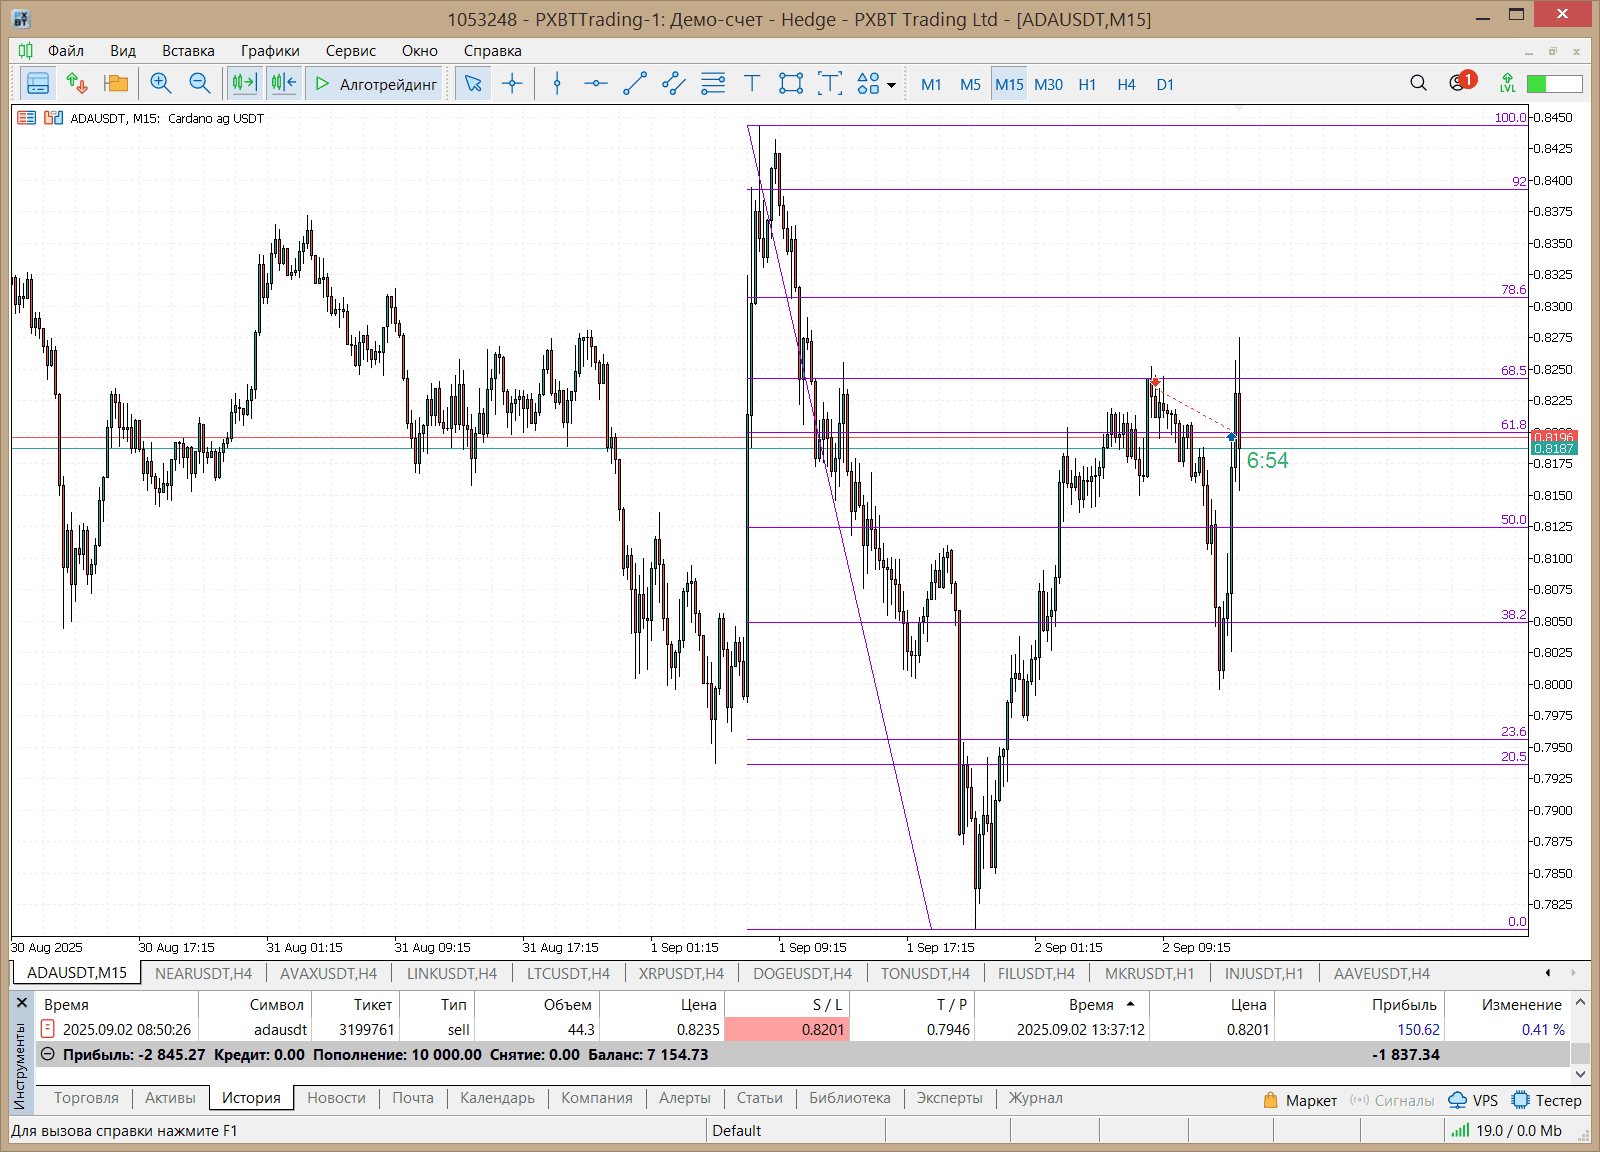
Task: Pick the Trendline drawing tool
Action: tap(635, 84)
